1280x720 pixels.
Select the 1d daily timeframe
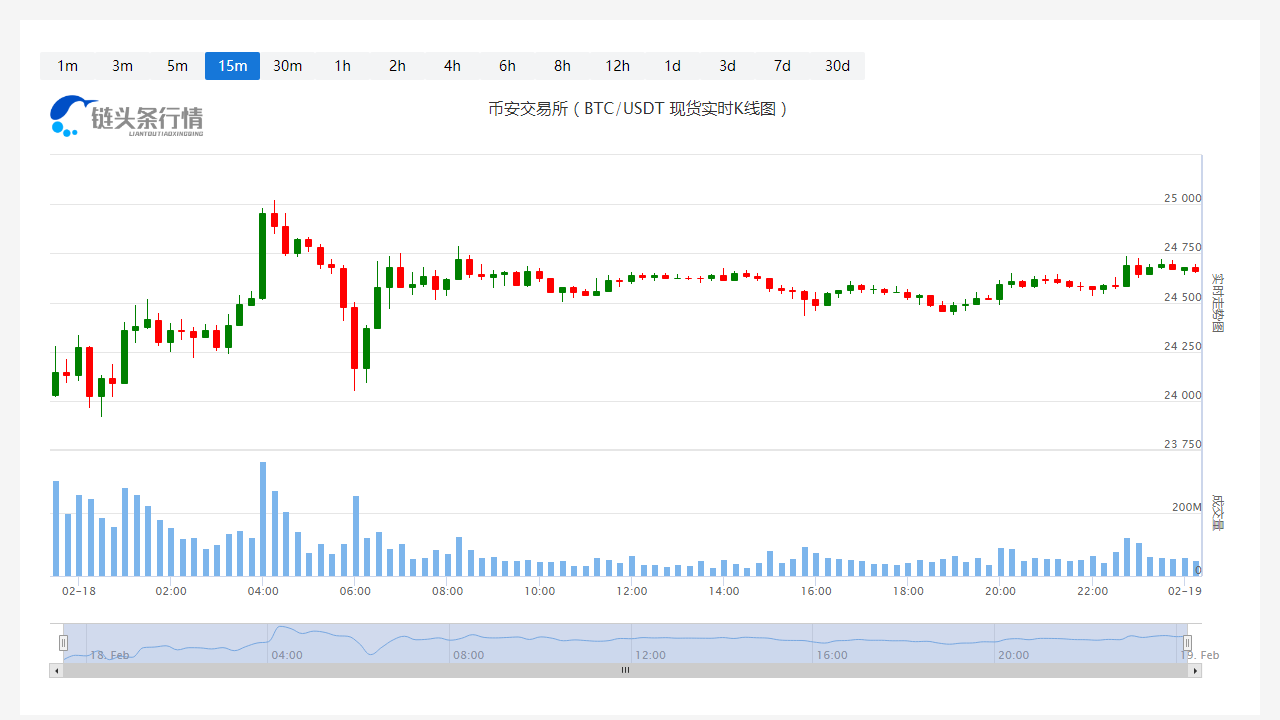pos(672,65)
